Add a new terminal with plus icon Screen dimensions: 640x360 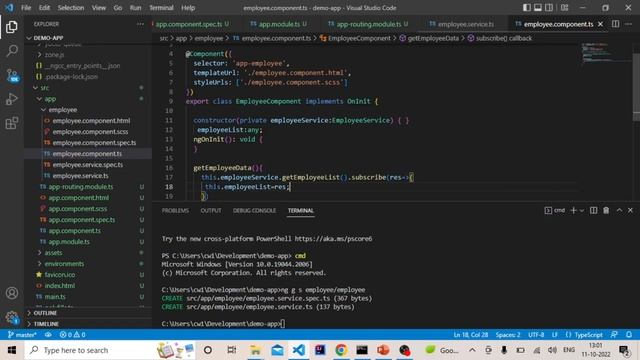[x=573, y=210]
